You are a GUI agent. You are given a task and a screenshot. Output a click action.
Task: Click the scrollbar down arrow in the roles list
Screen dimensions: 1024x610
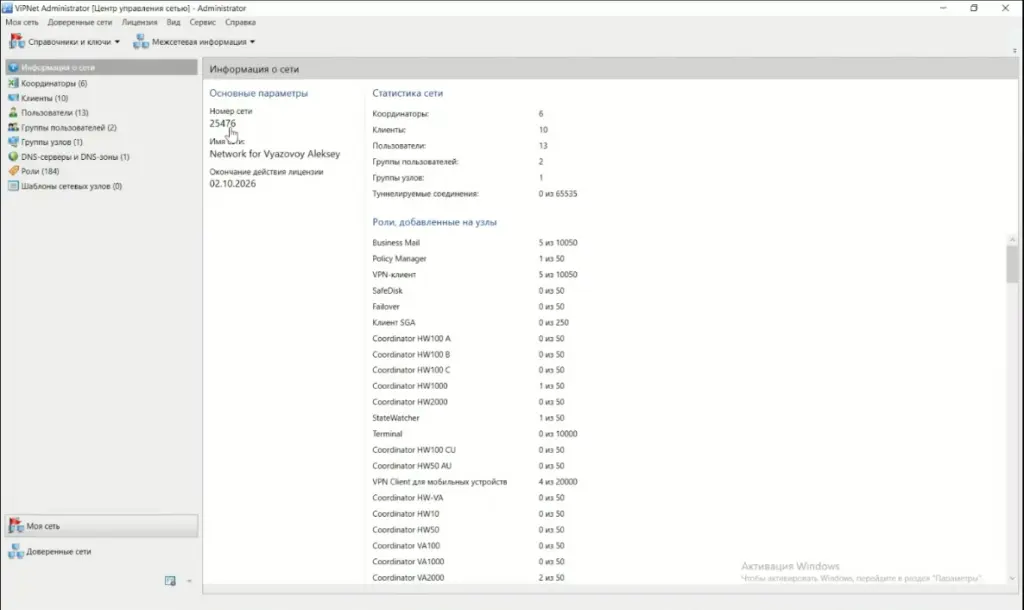[x=1012, y=578]
